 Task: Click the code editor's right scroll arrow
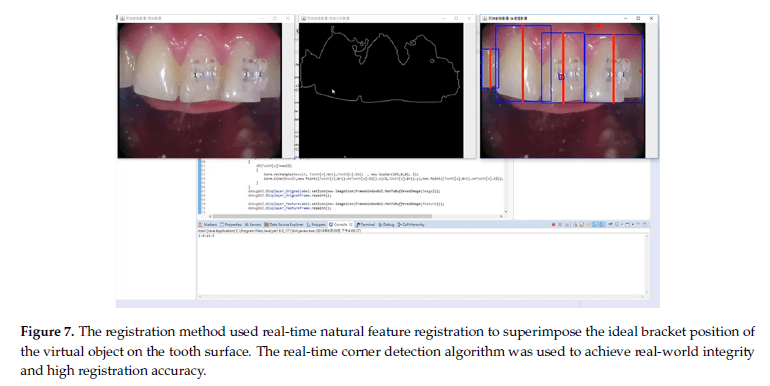[x=501, y=216]
